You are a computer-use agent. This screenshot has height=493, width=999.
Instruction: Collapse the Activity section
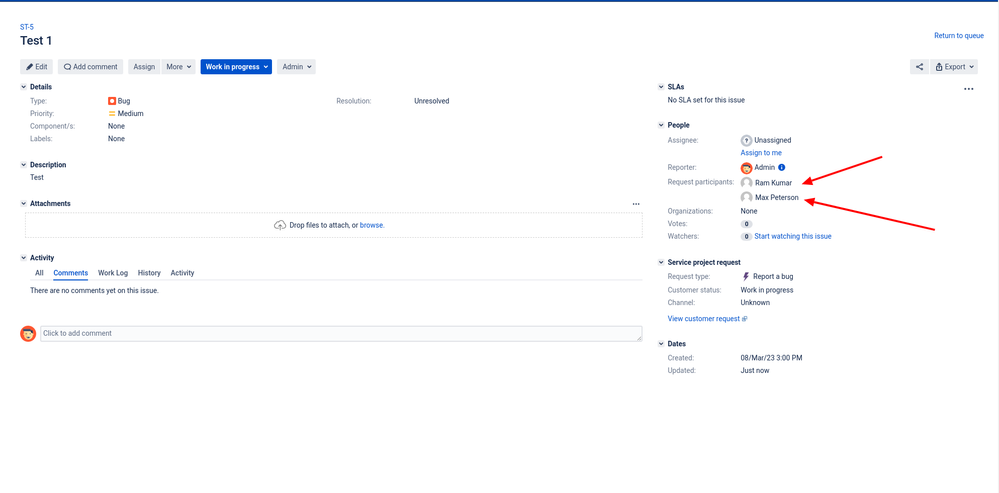24,258
